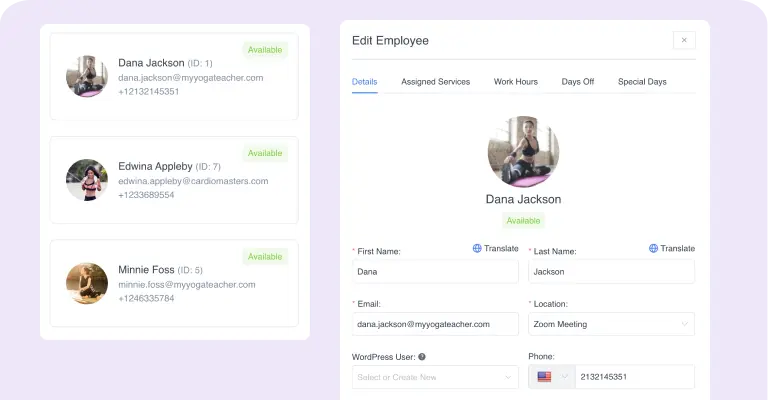Click the Available badge under Dana Jackson's photo
The width and height of the screenshot is (768, 400).
click(523, 221)
